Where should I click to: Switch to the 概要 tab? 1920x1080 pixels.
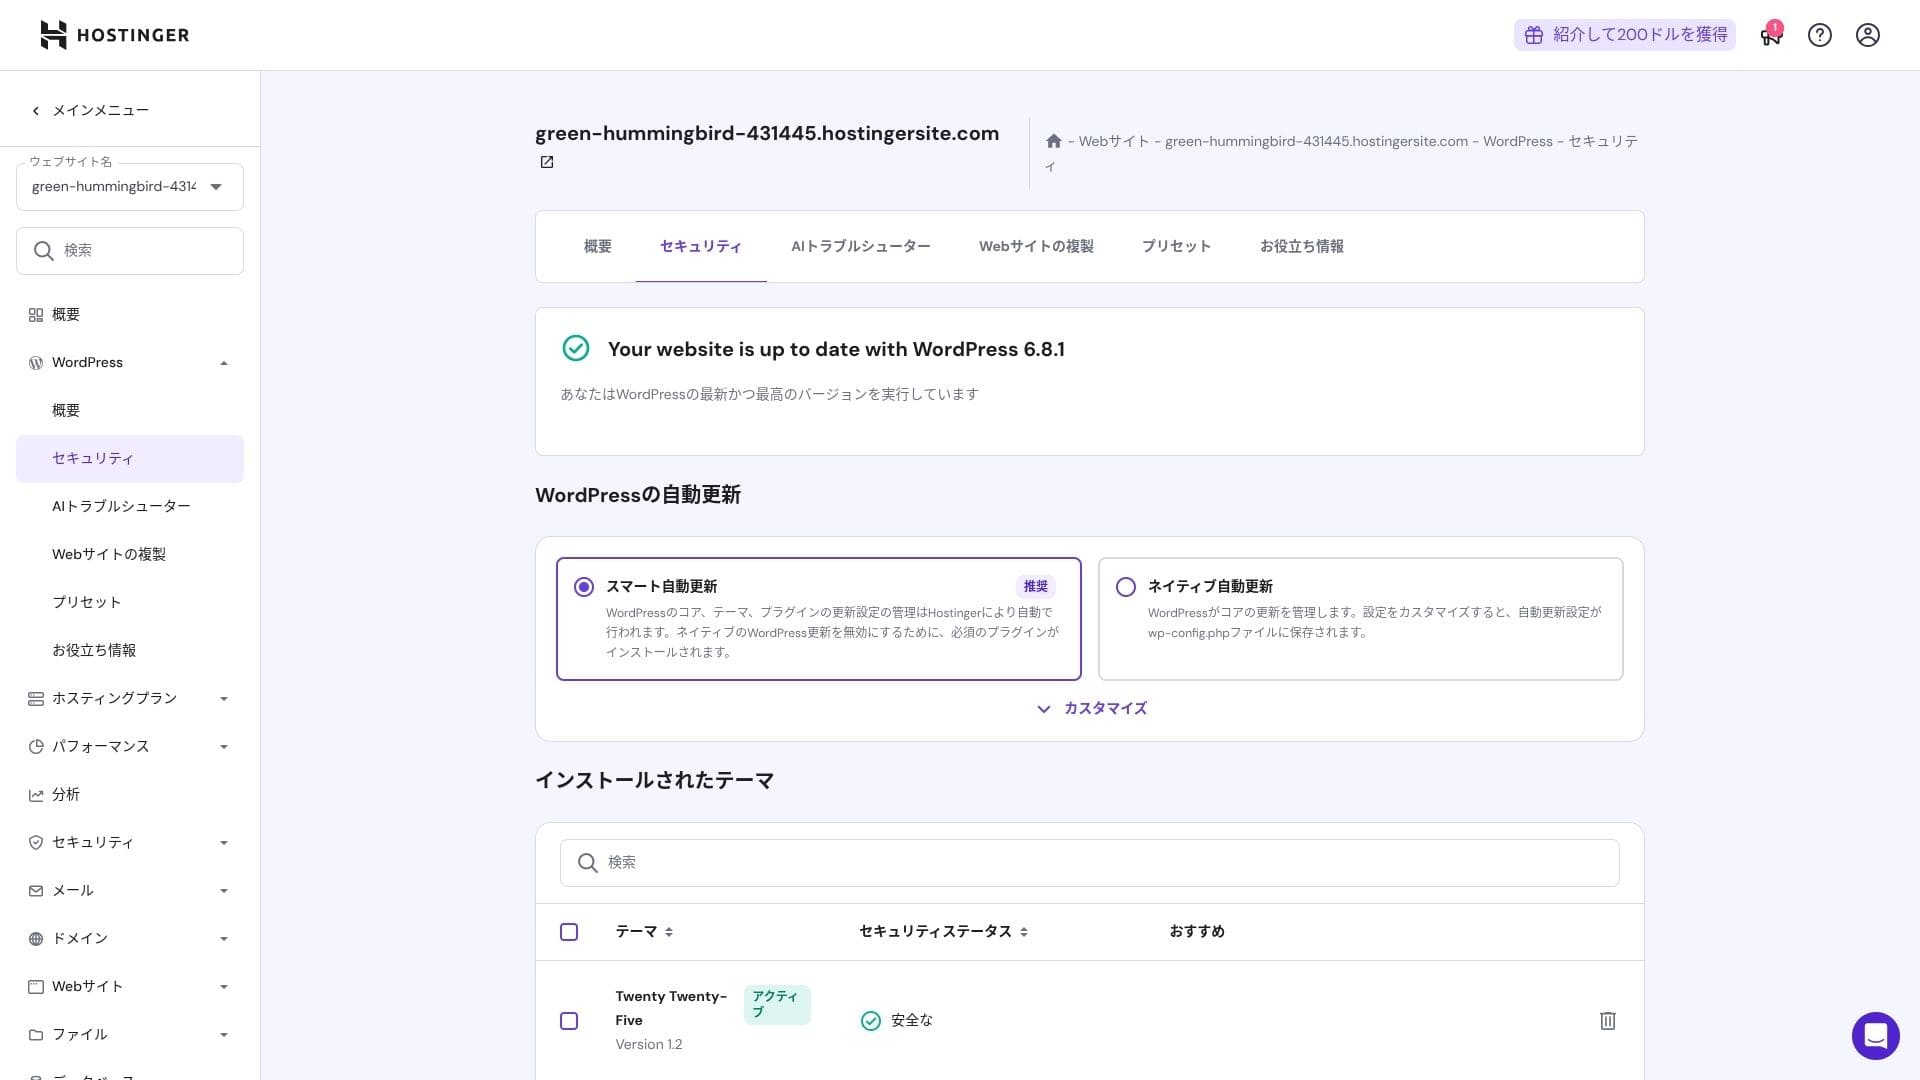[597, 246]
